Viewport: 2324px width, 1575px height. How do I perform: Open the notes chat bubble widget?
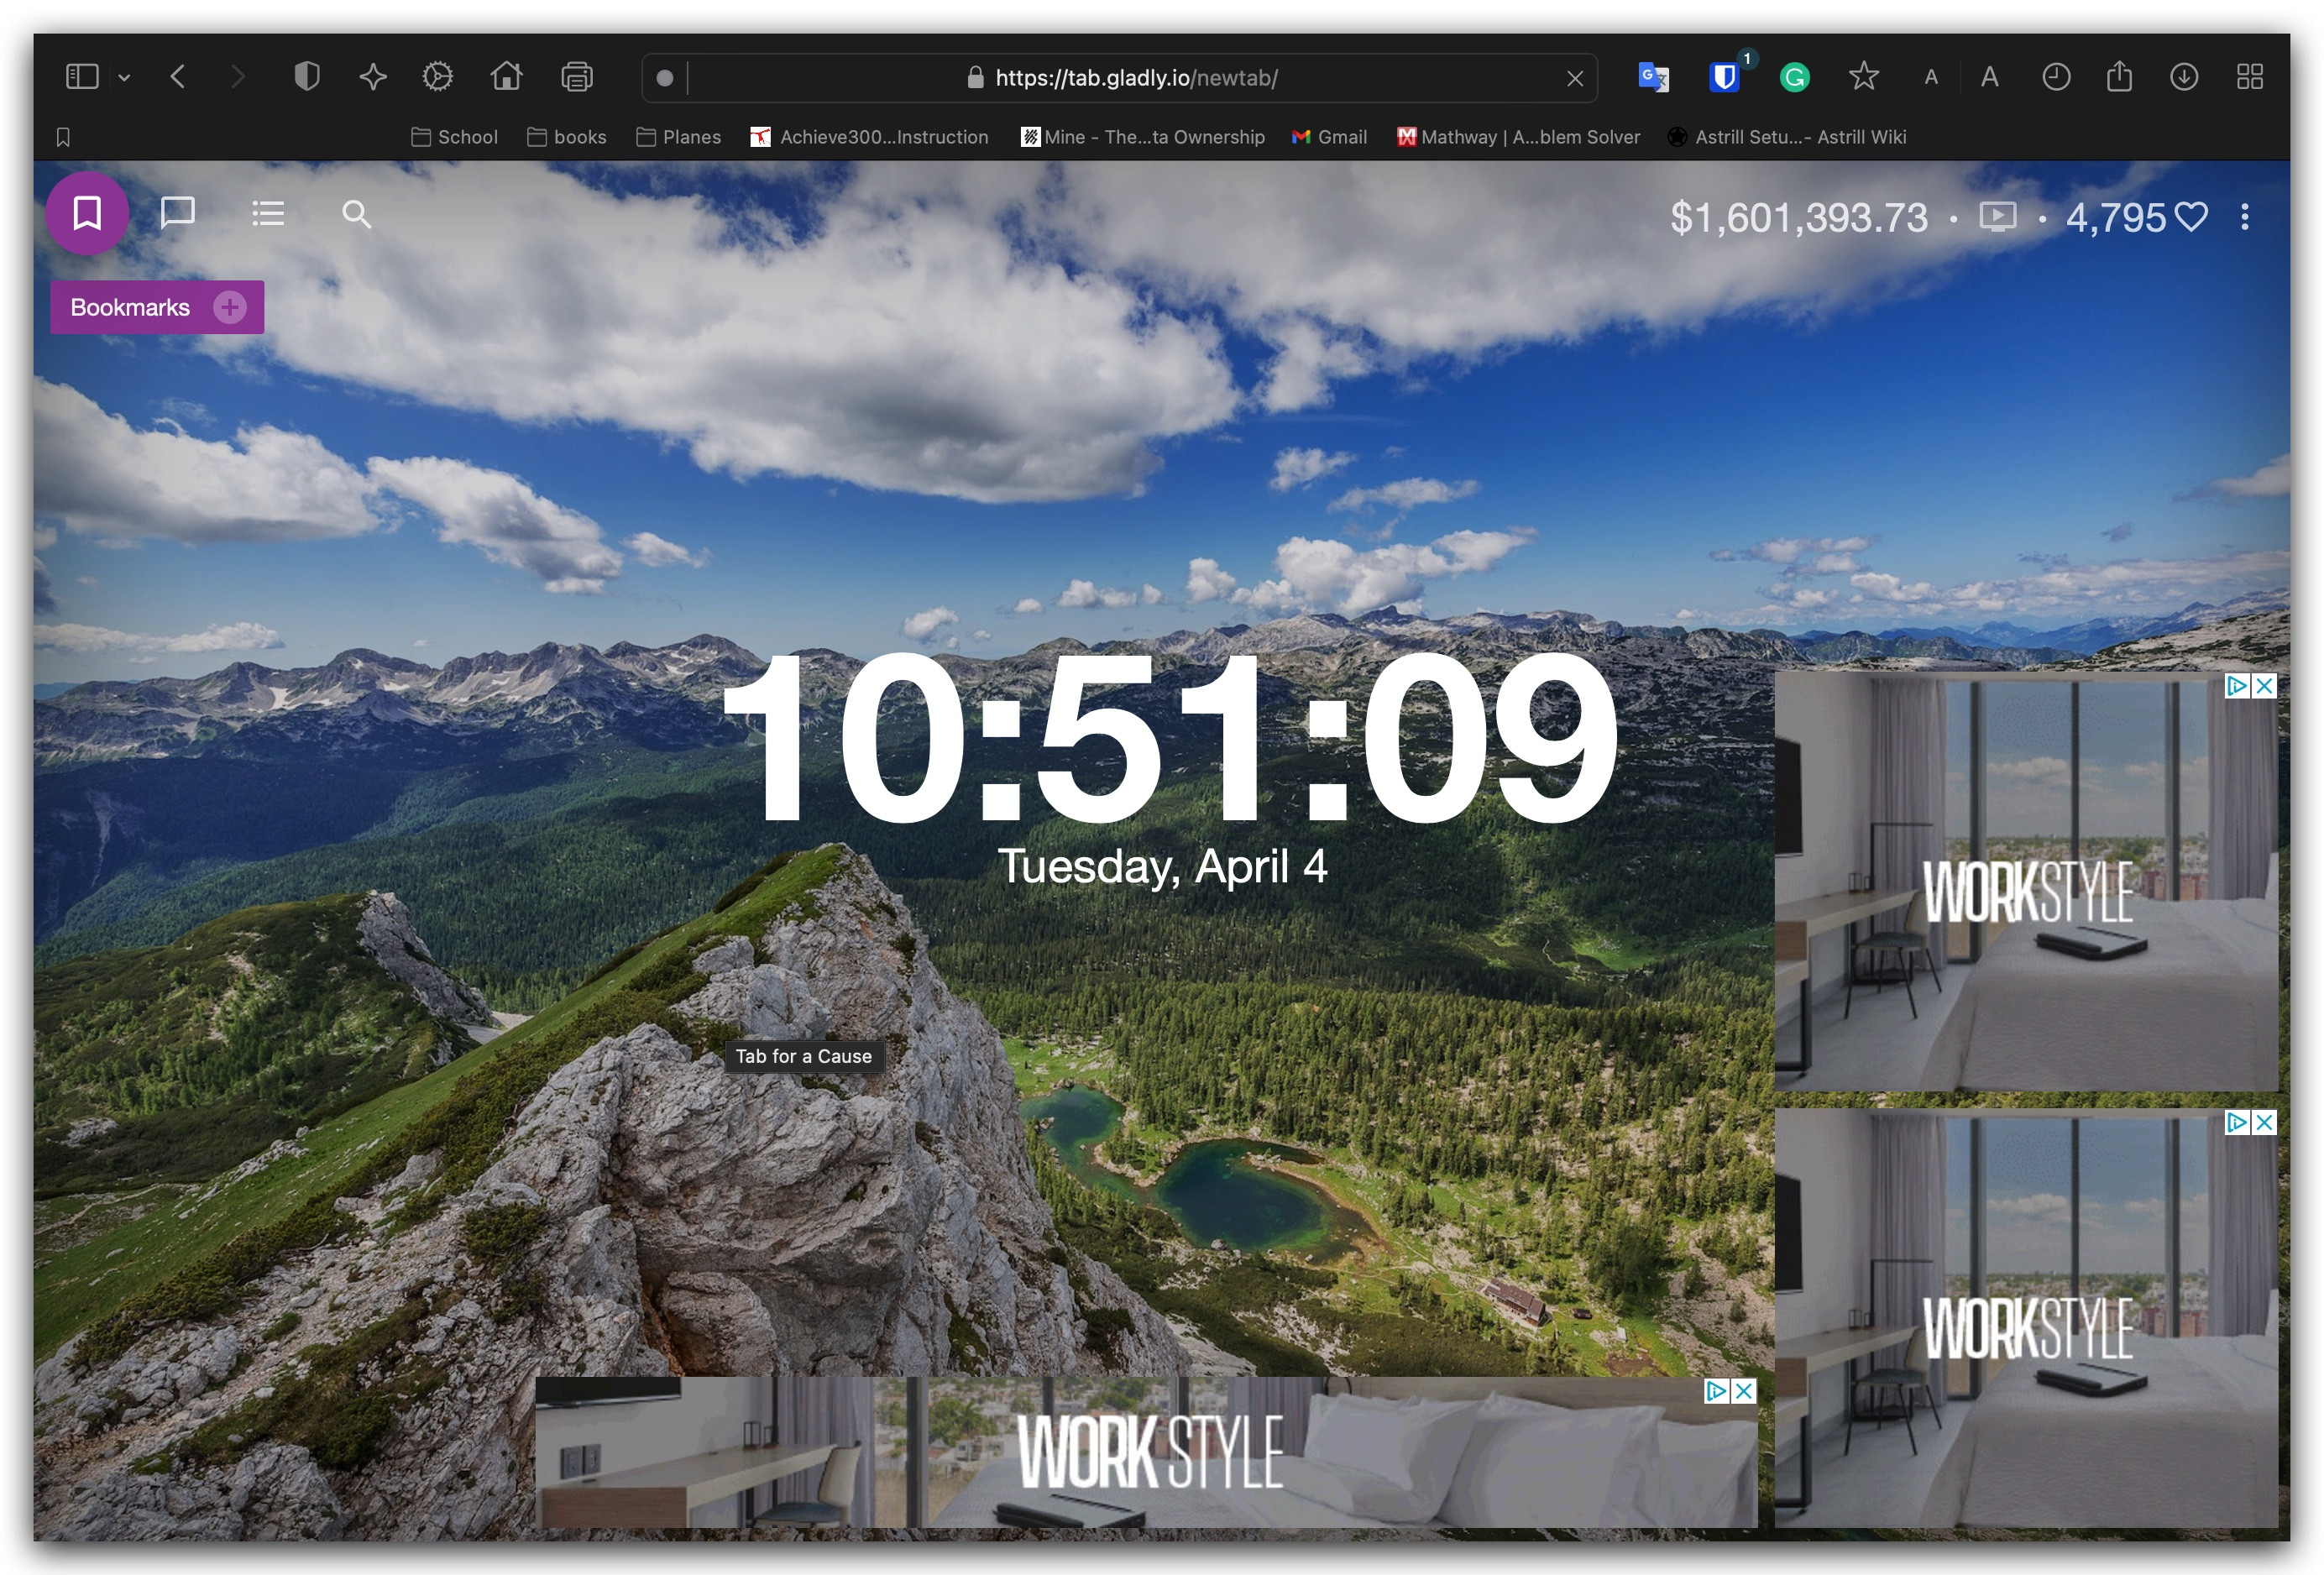click(177, 213)
